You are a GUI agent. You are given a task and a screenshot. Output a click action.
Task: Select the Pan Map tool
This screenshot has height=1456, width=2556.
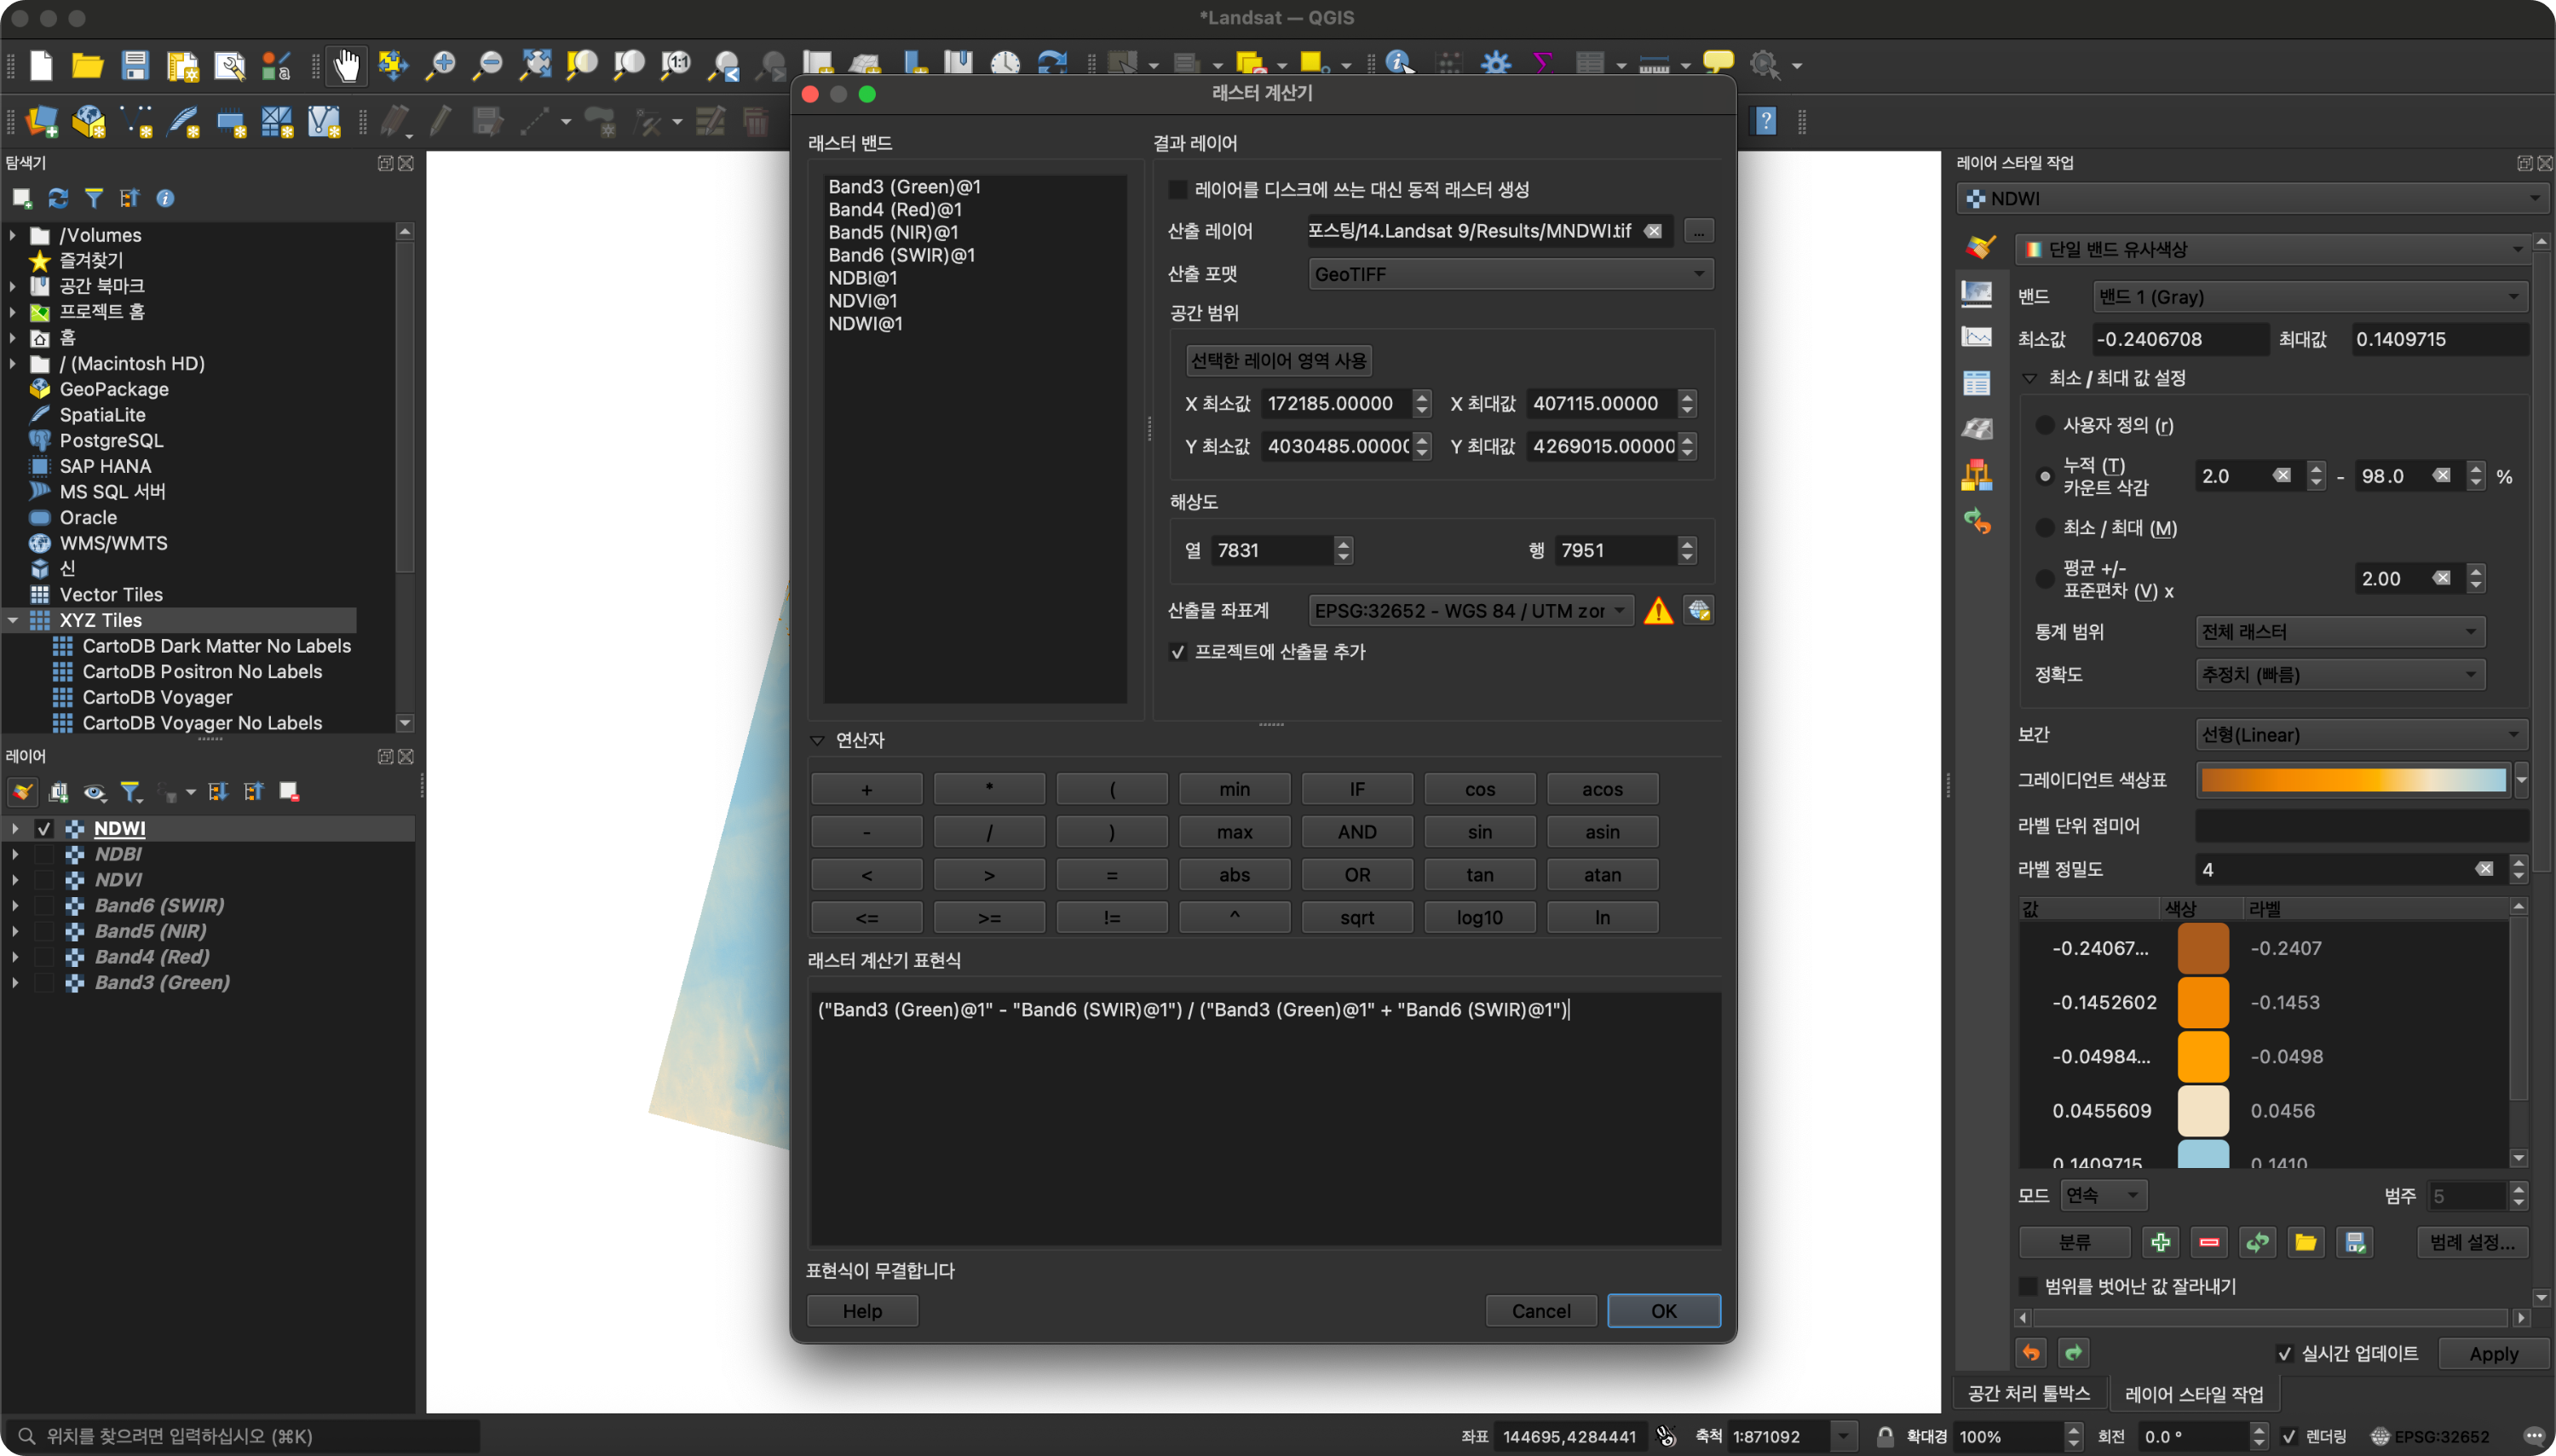[x=347, y=64]
